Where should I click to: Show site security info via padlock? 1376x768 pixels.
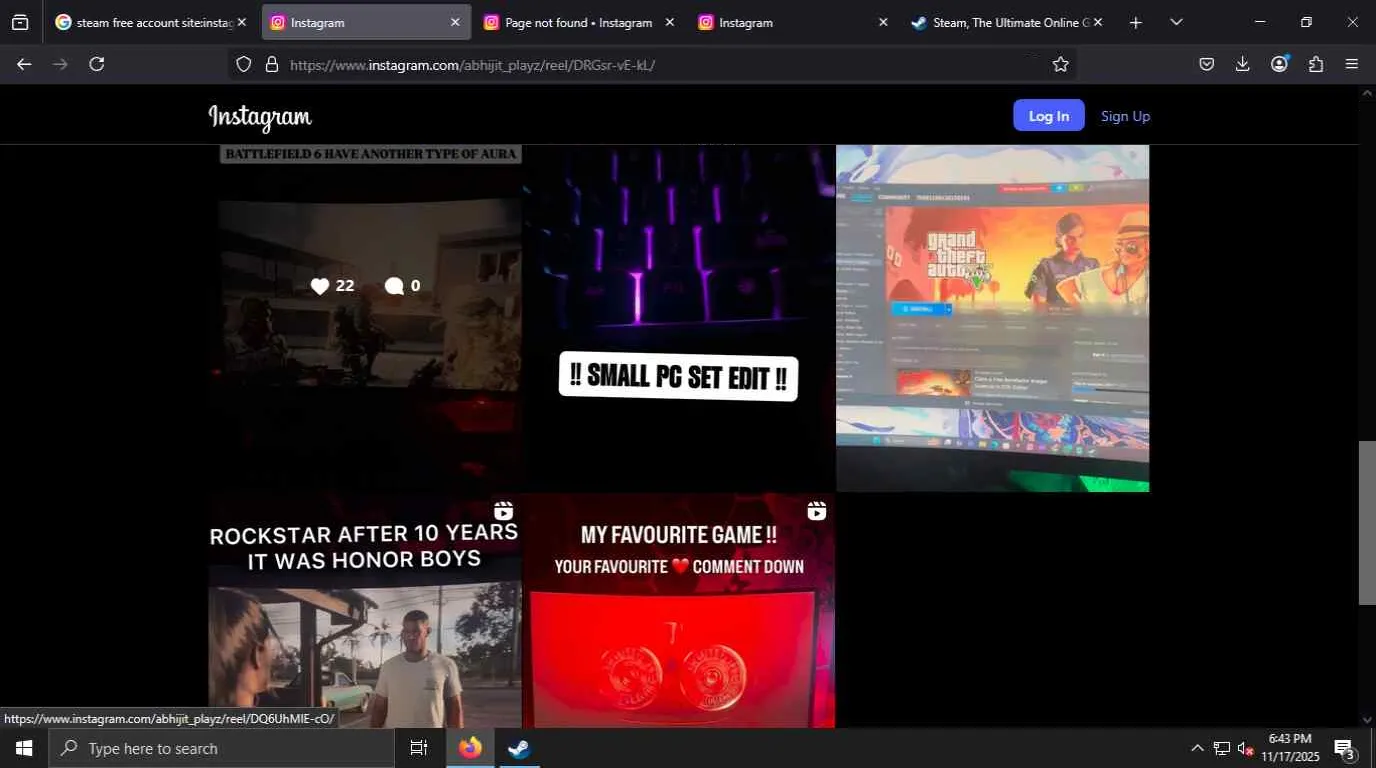[x=271, y=64]
